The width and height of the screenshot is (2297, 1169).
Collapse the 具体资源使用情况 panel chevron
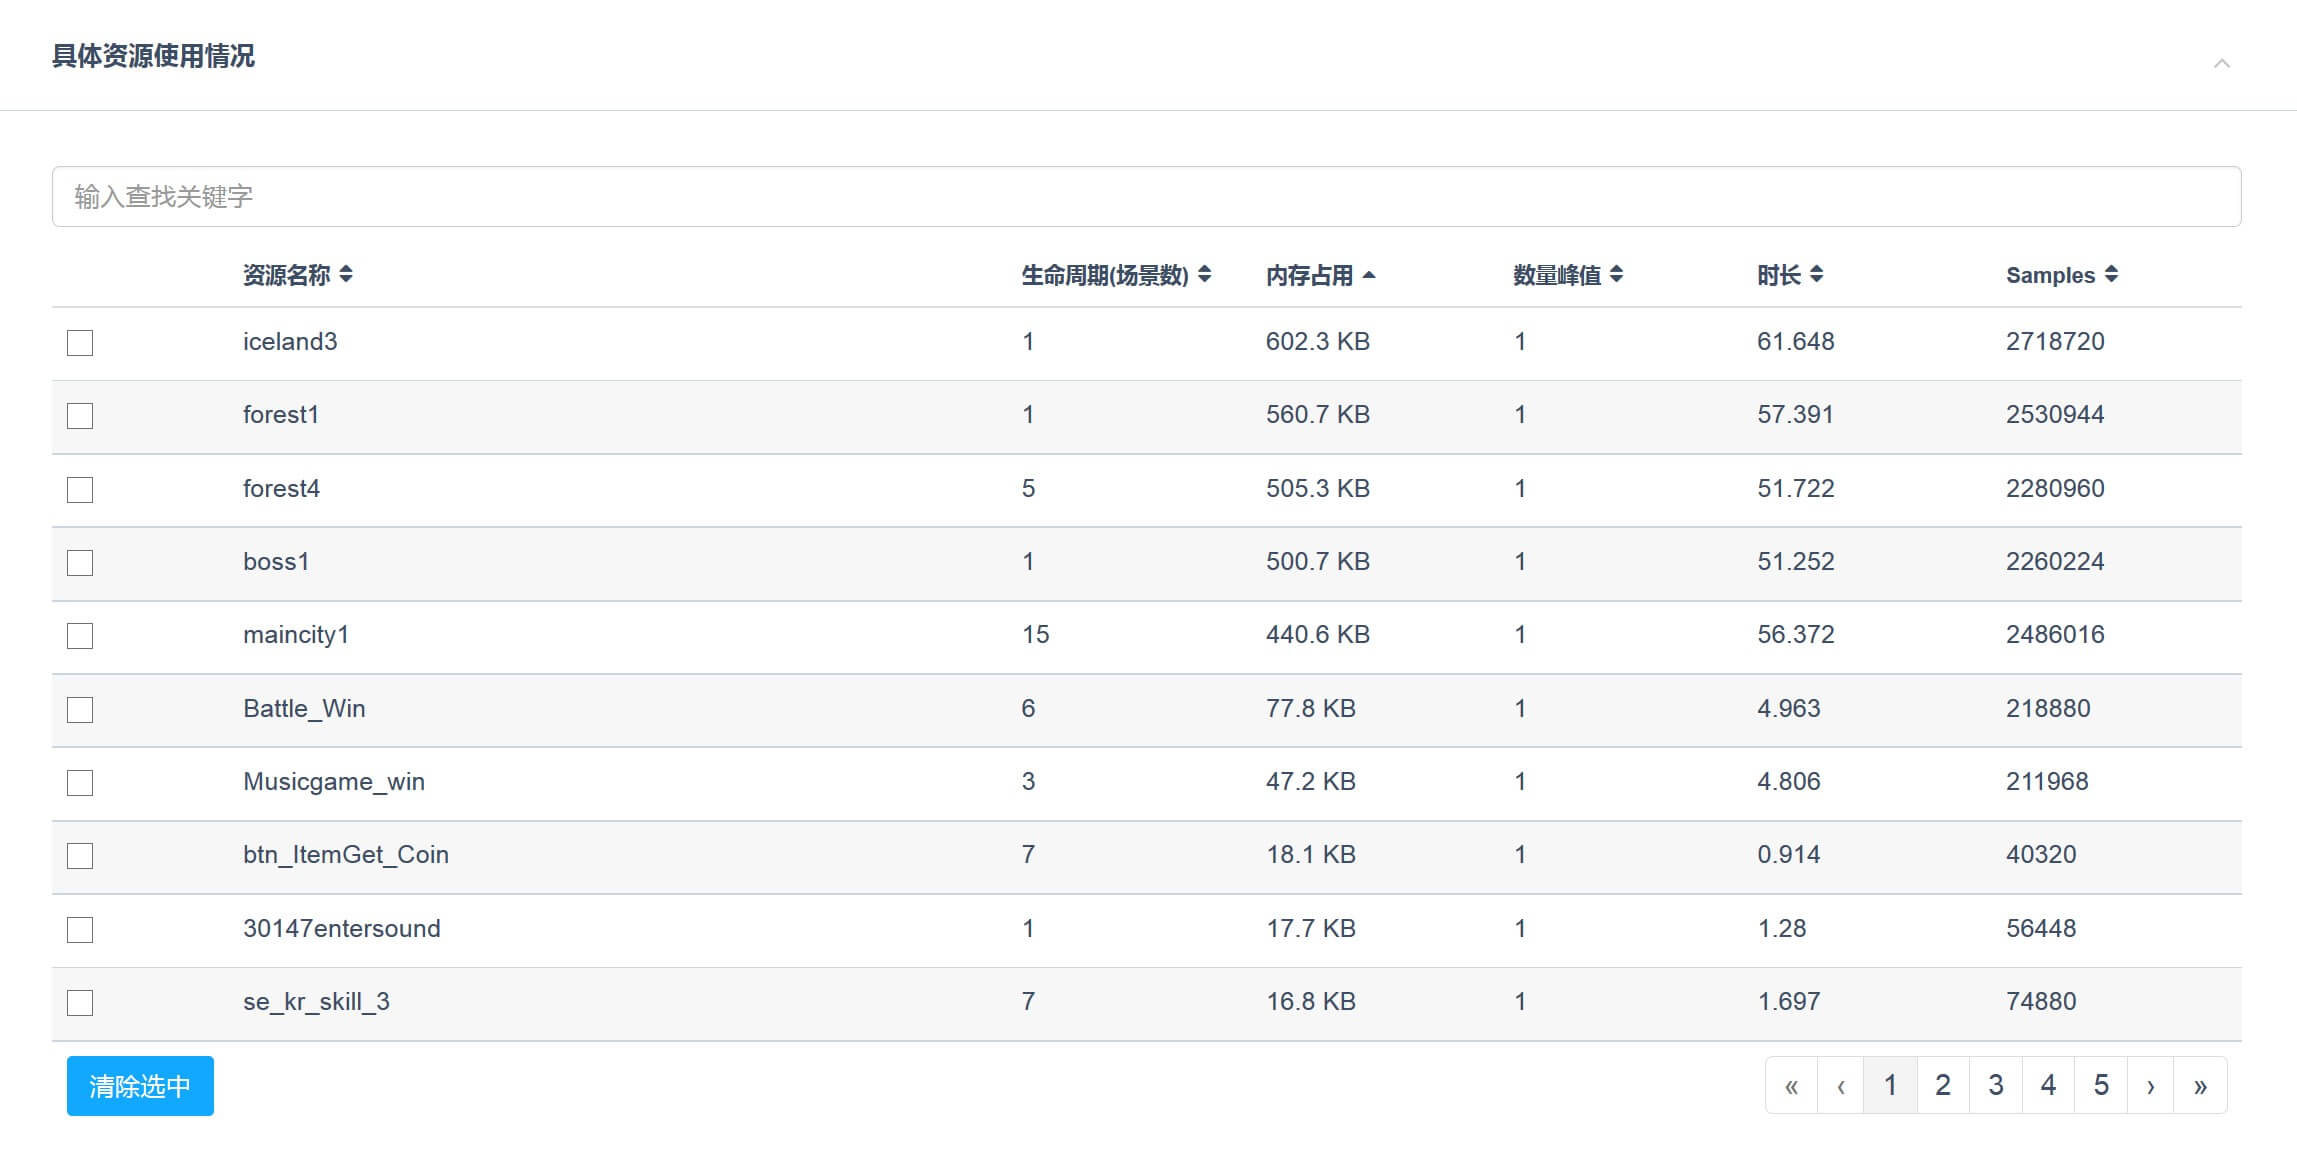pos(2221,63)
